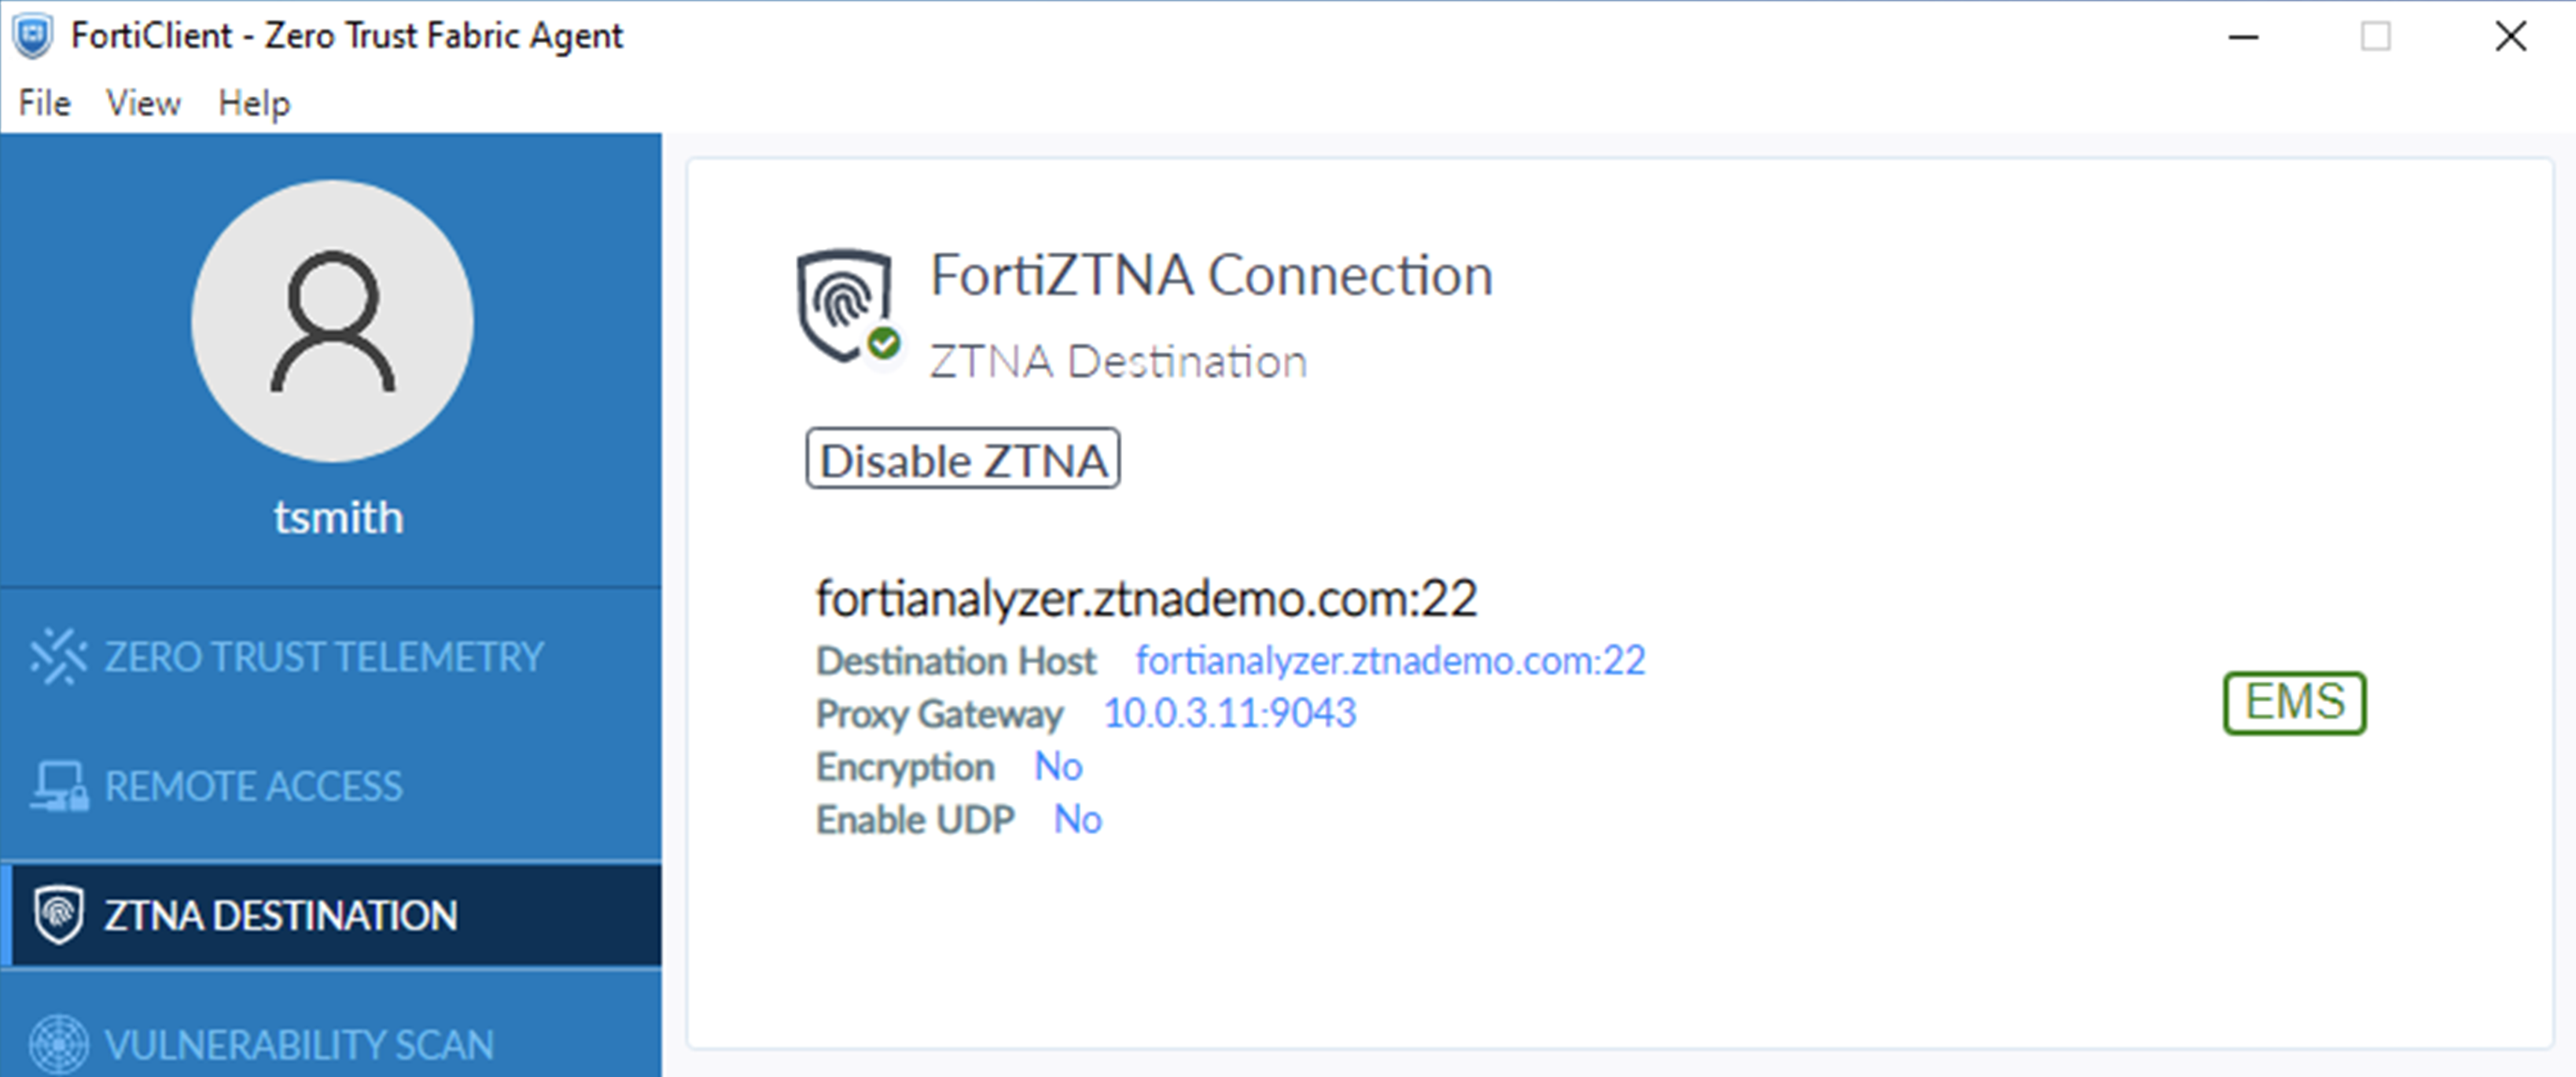
Task: Click the FortiZTNA Connection shield logo
Action: (842, 302)
